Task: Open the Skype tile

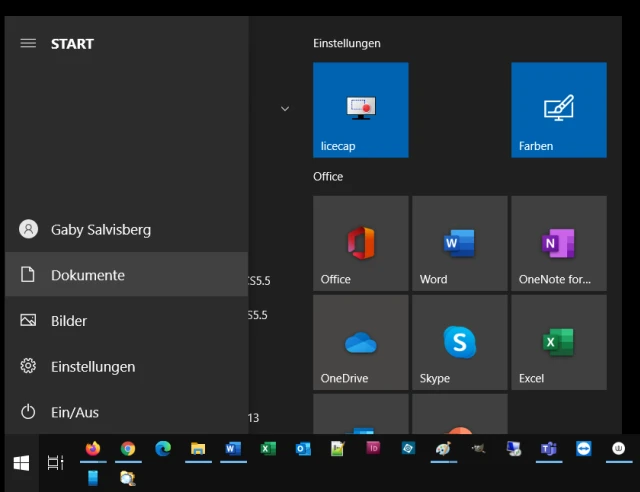Action: click(x=459, y=342)
